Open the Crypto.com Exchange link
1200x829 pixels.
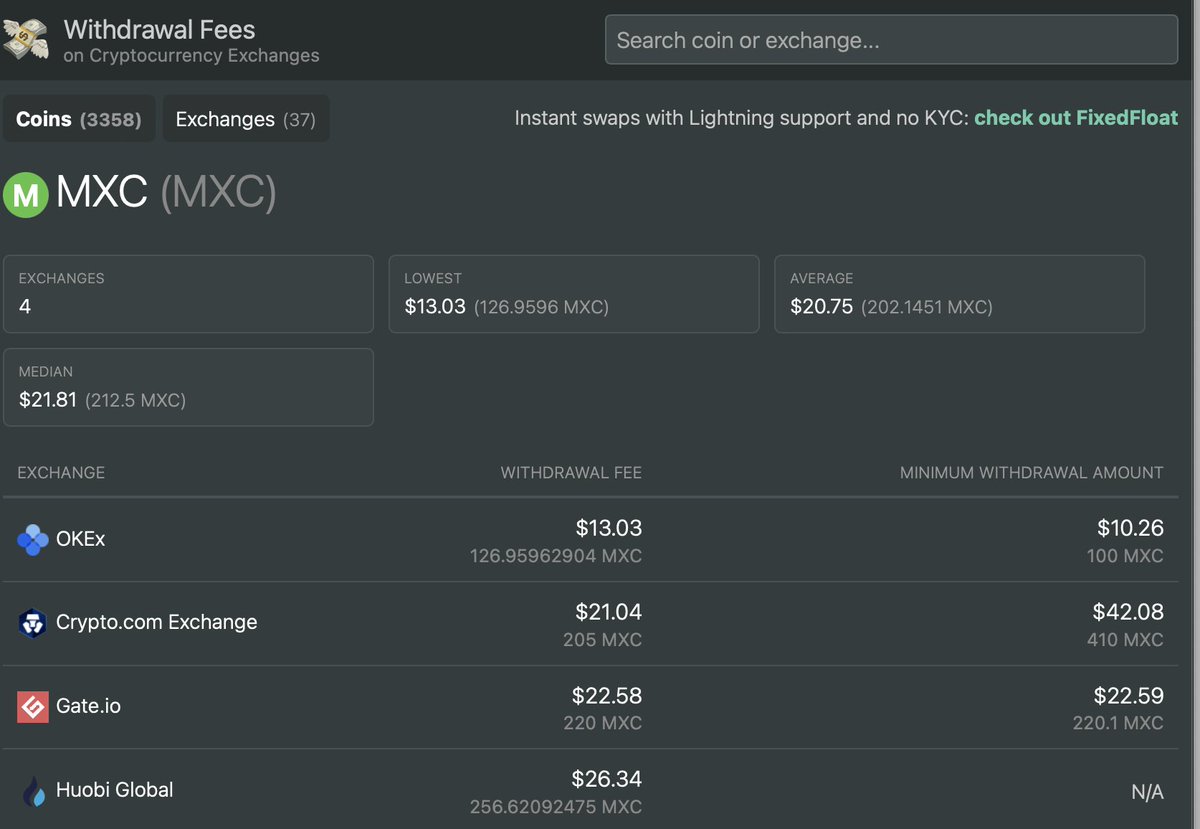pos(156,622)
